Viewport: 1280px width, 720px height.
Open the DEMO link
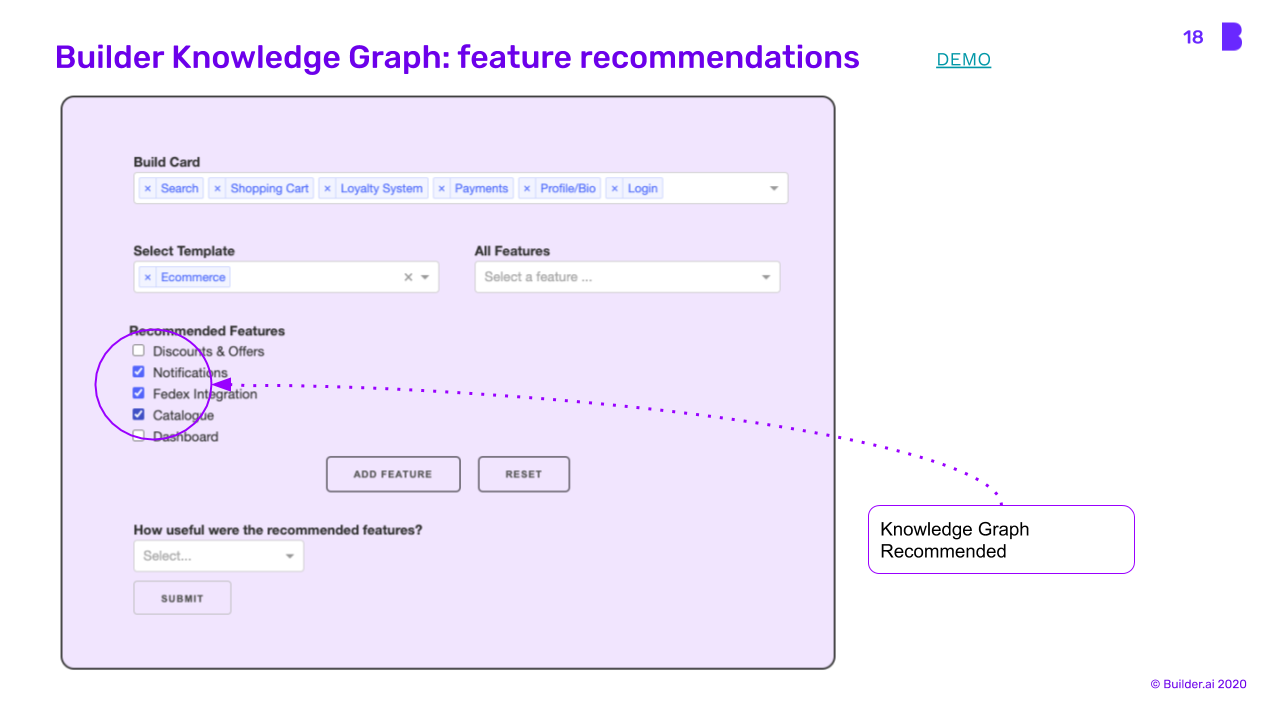963,60
